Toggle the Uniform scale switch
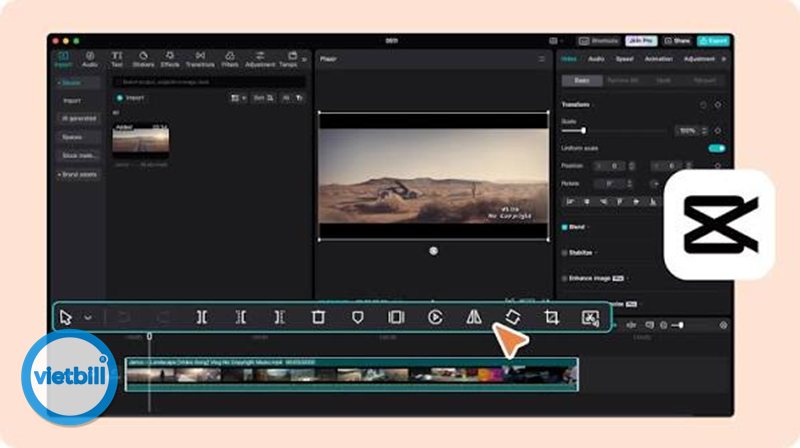The image size is (800, 448). 716,148
